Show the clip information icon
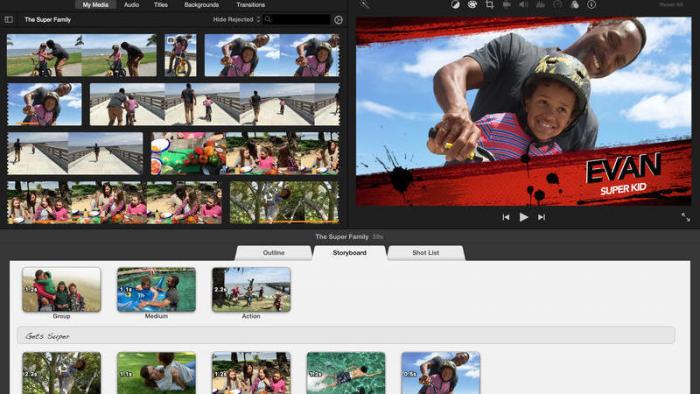Viewport: 700px width, 394px height. click(592, 4)
